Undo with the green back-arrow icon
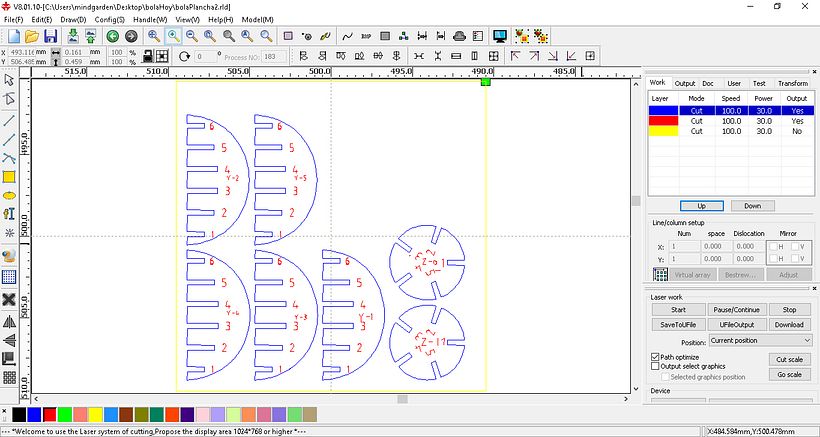Screen dimensions: 820x437 tap(112, 36)
